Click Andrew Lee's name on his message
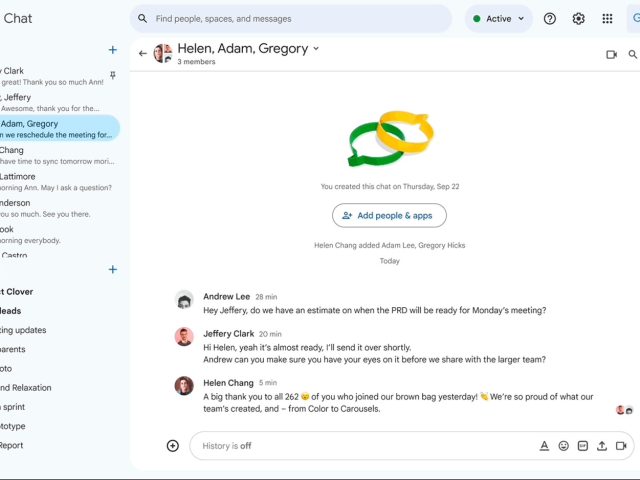 point(227,296)
